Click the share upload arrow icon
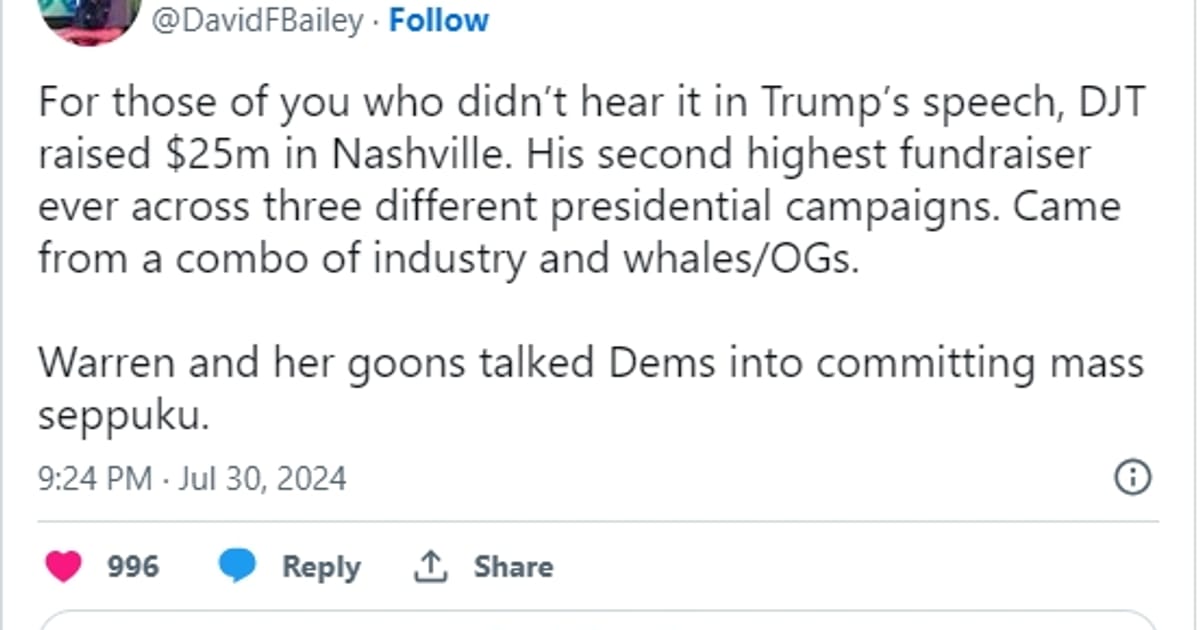 point(428,566)
